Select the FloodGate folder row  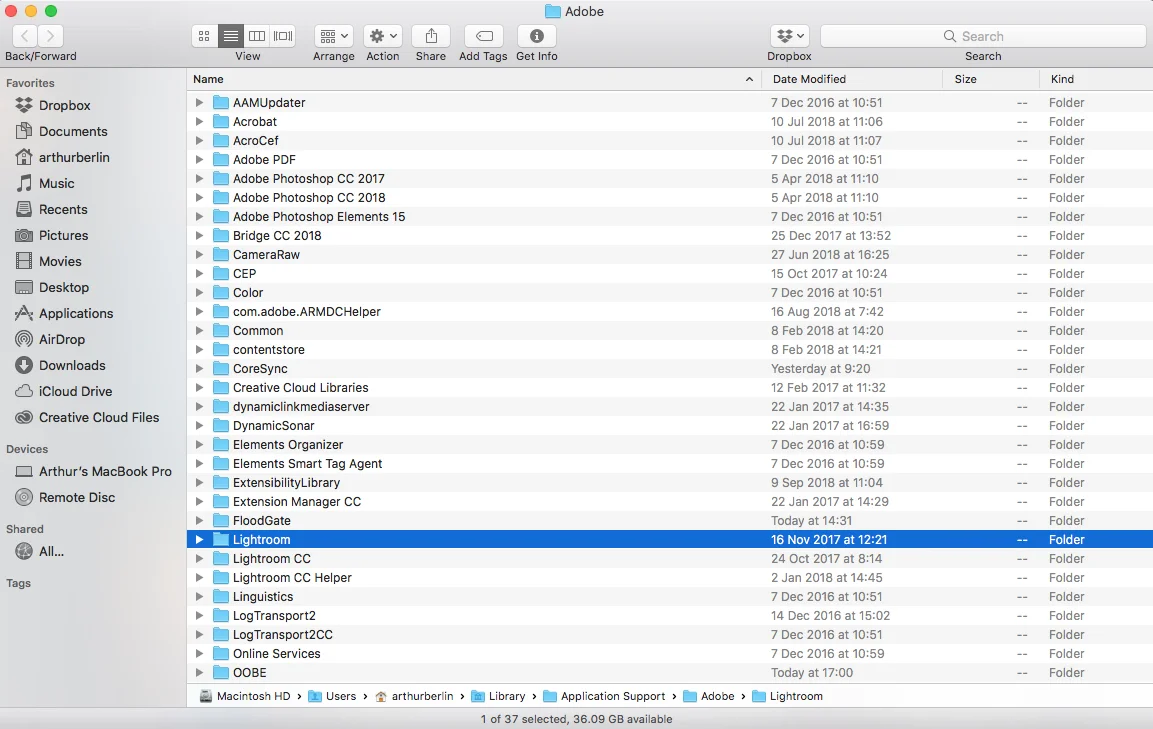pyautogui.click(x=670, y=521)
